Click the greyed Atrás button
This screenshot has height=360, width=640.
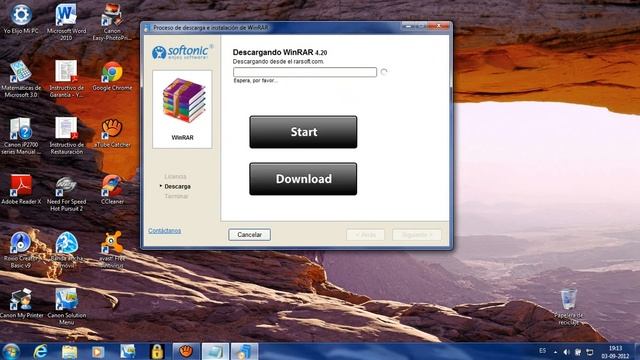[365, 235]
